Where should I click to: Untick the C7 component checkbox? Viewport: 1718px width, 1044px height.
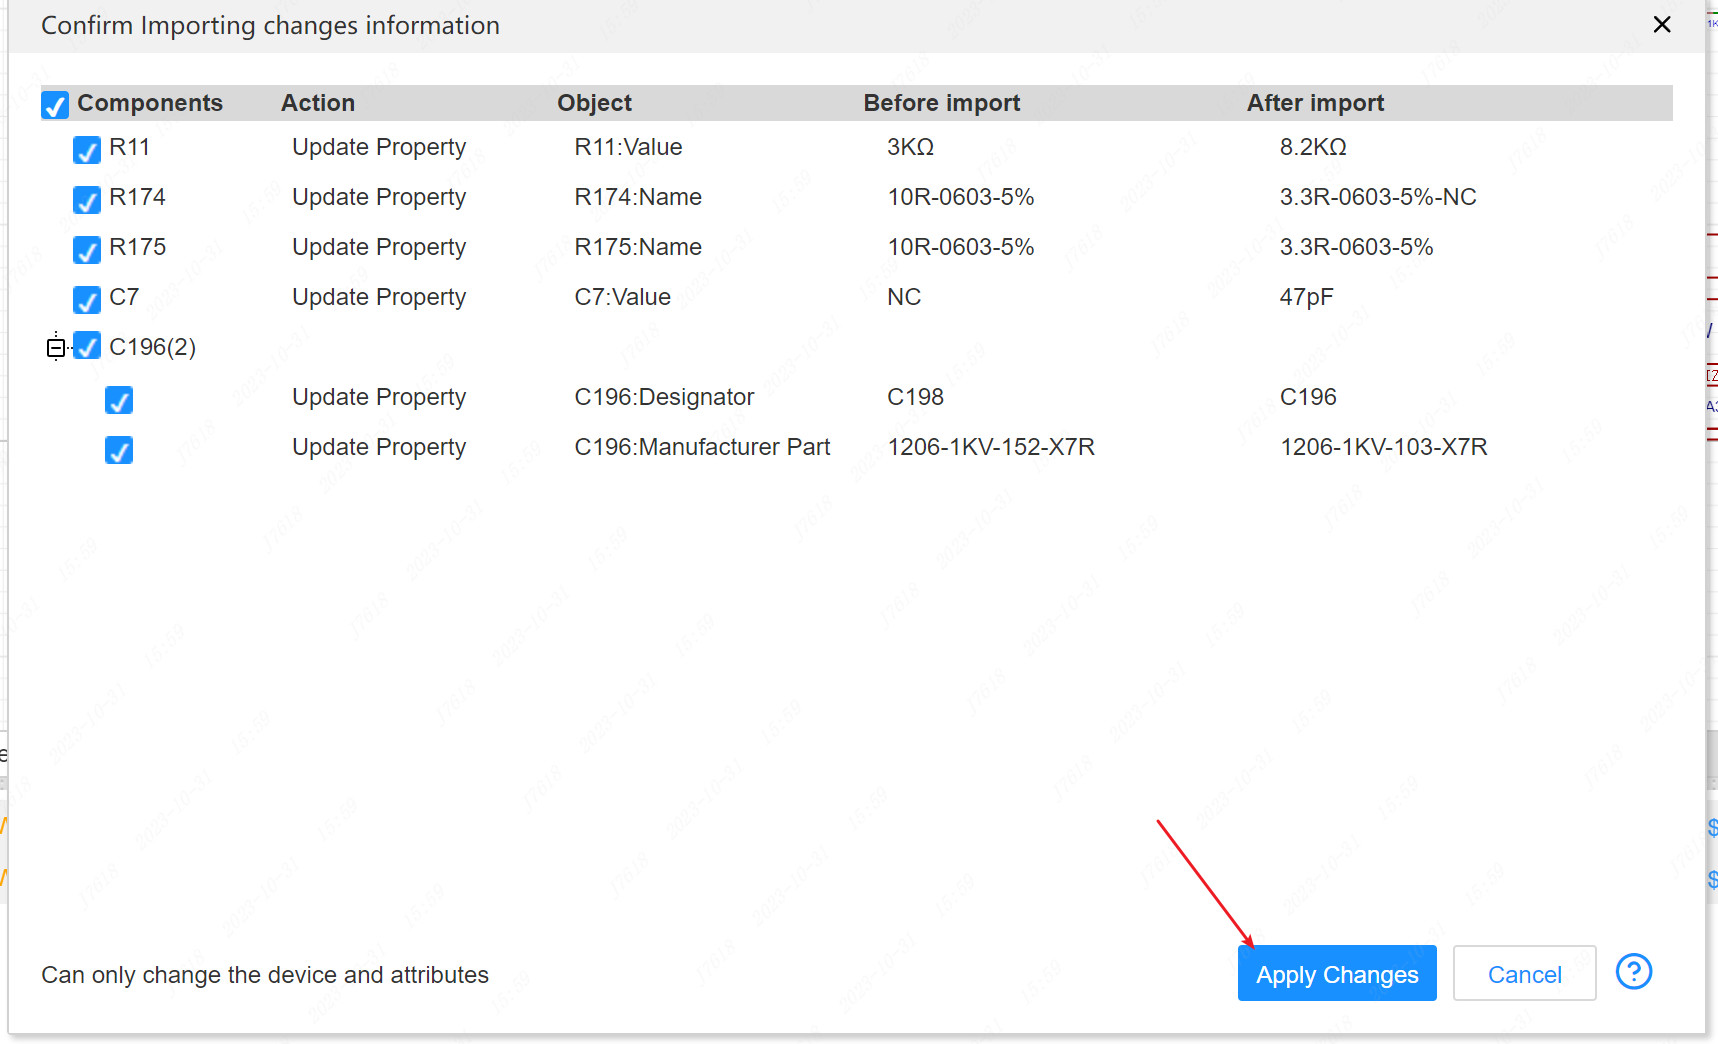click(87, 300)
